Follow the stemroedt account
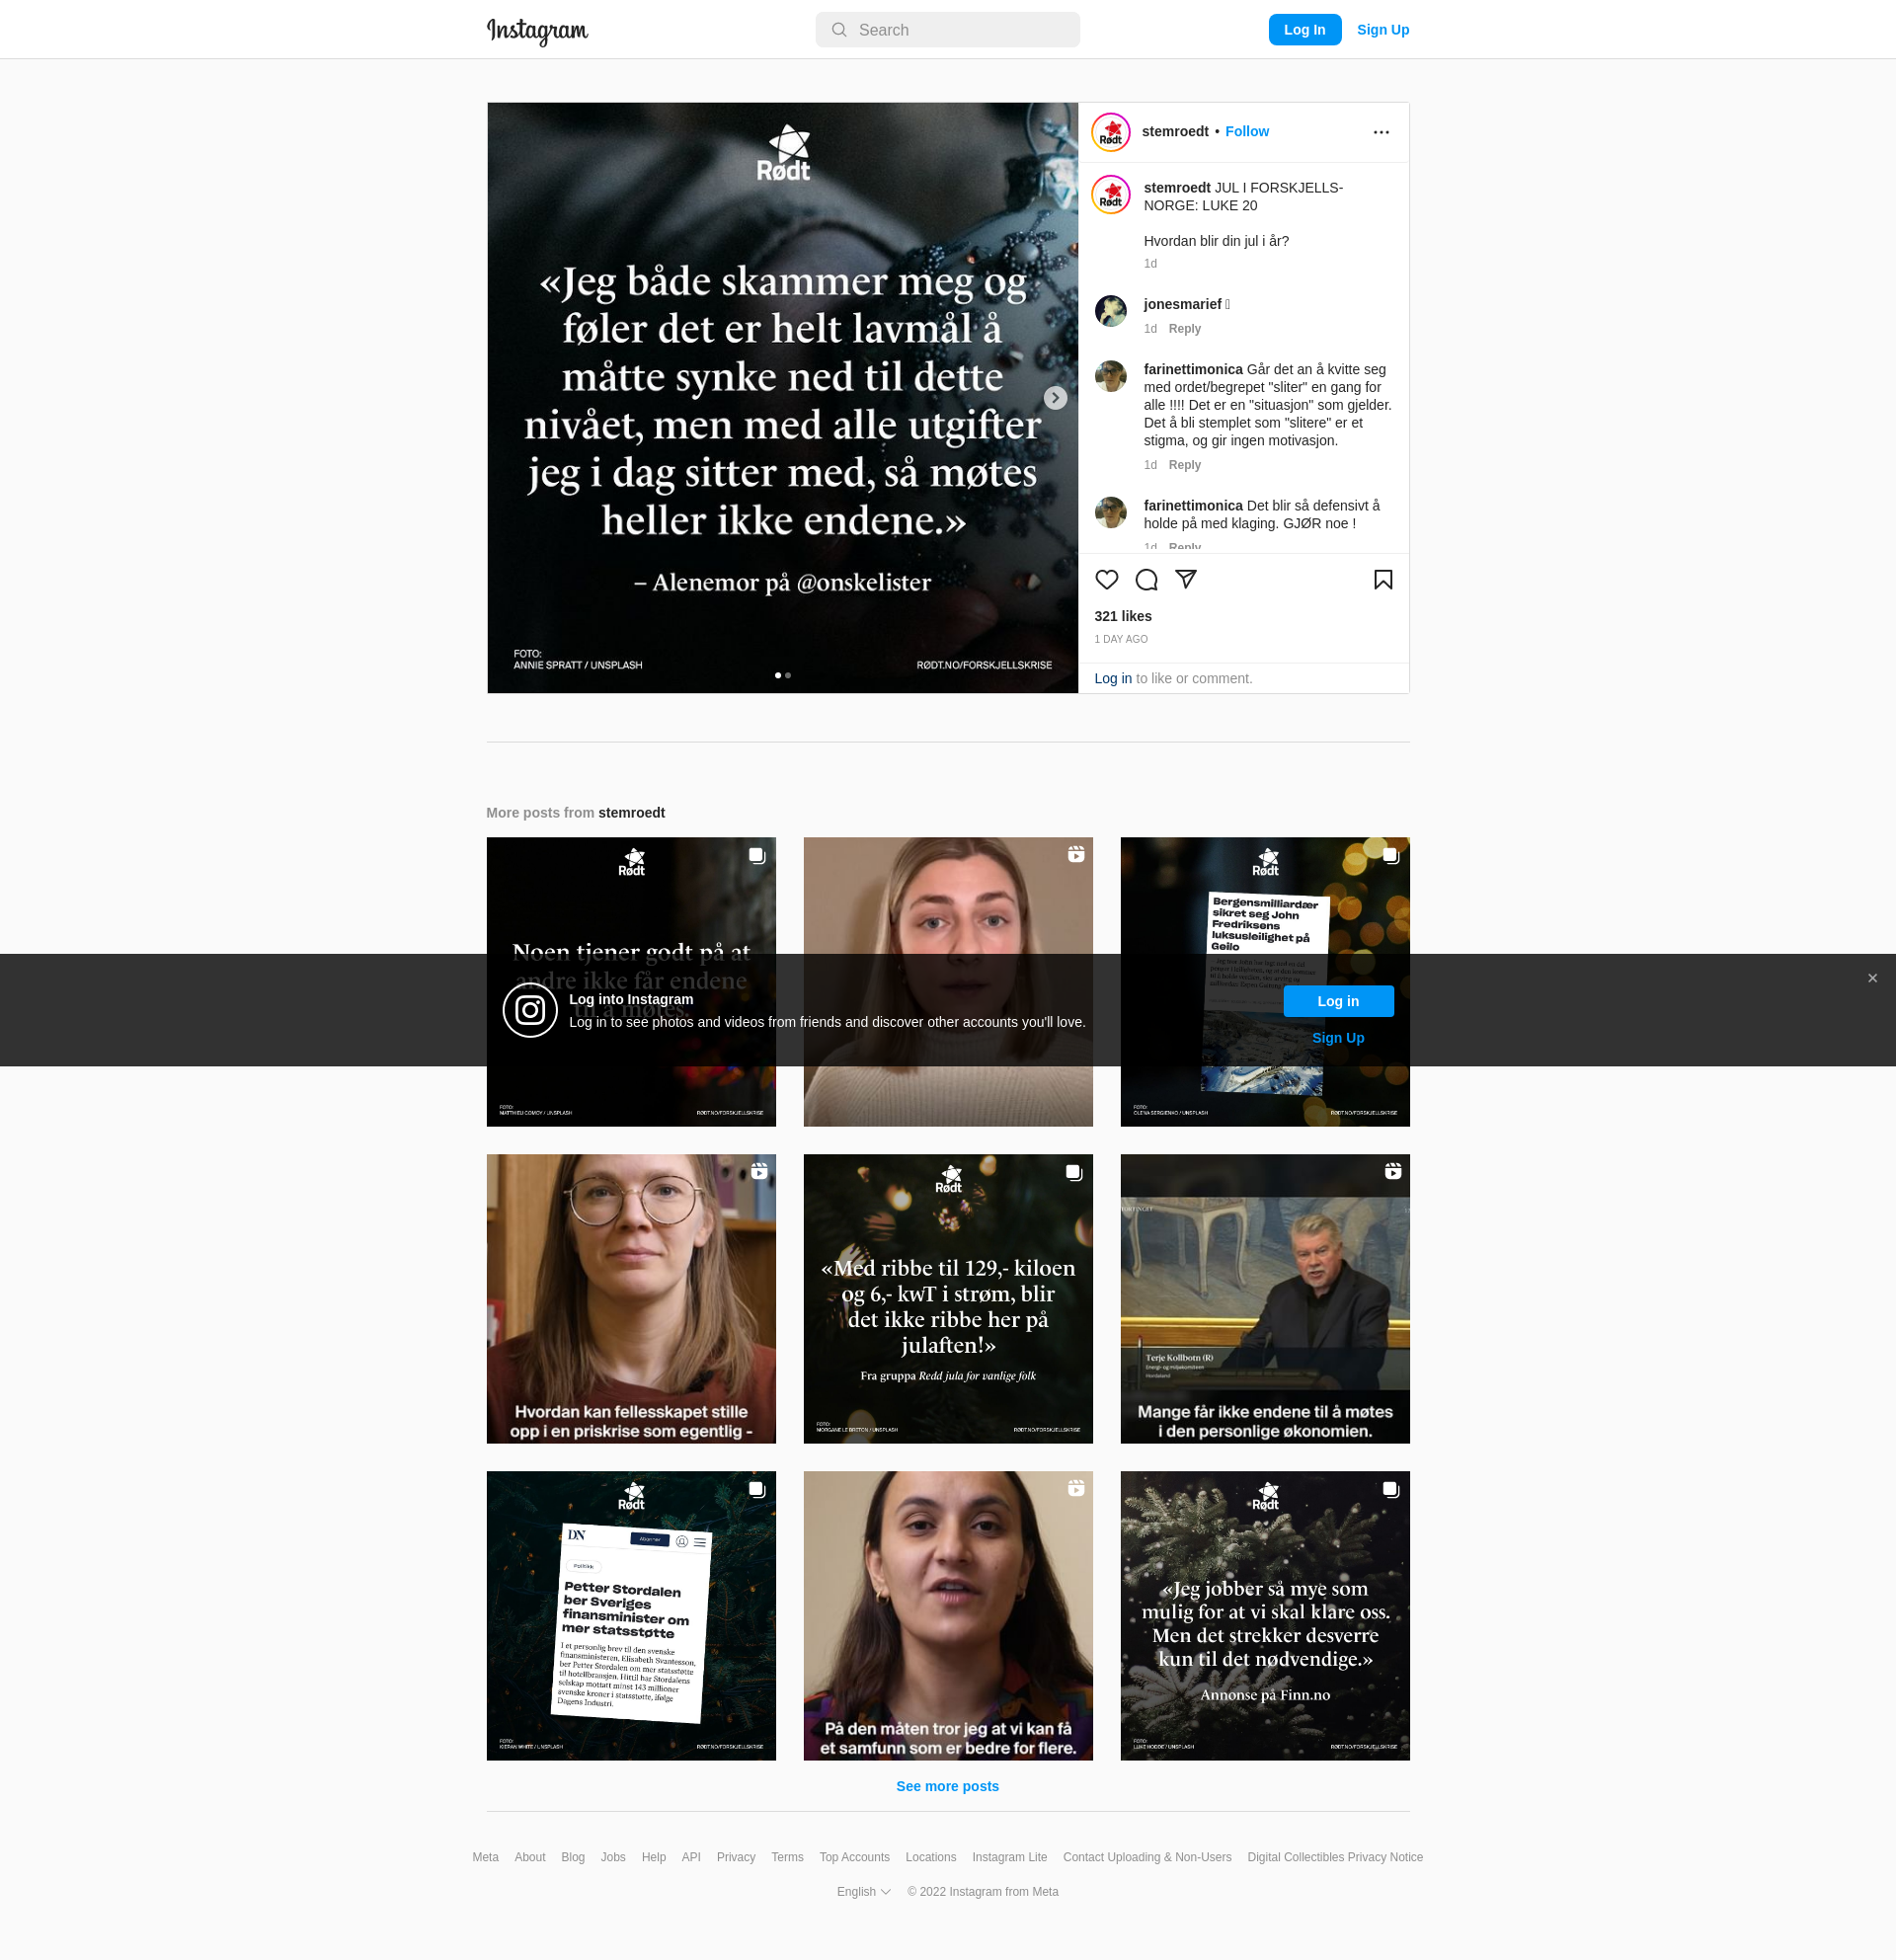 [x=1247, y=132]
